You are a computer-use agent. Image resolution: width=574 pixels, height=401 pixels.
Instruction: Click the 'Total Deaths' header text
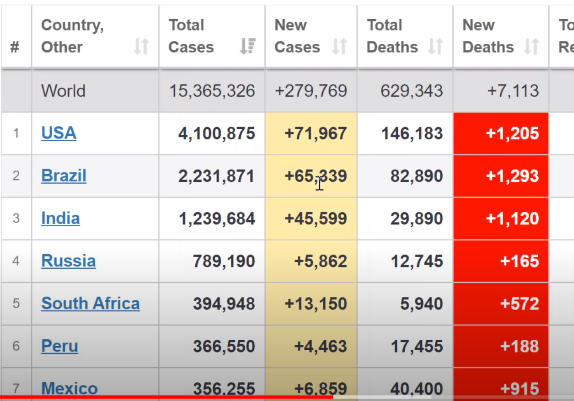click(392, 36)
